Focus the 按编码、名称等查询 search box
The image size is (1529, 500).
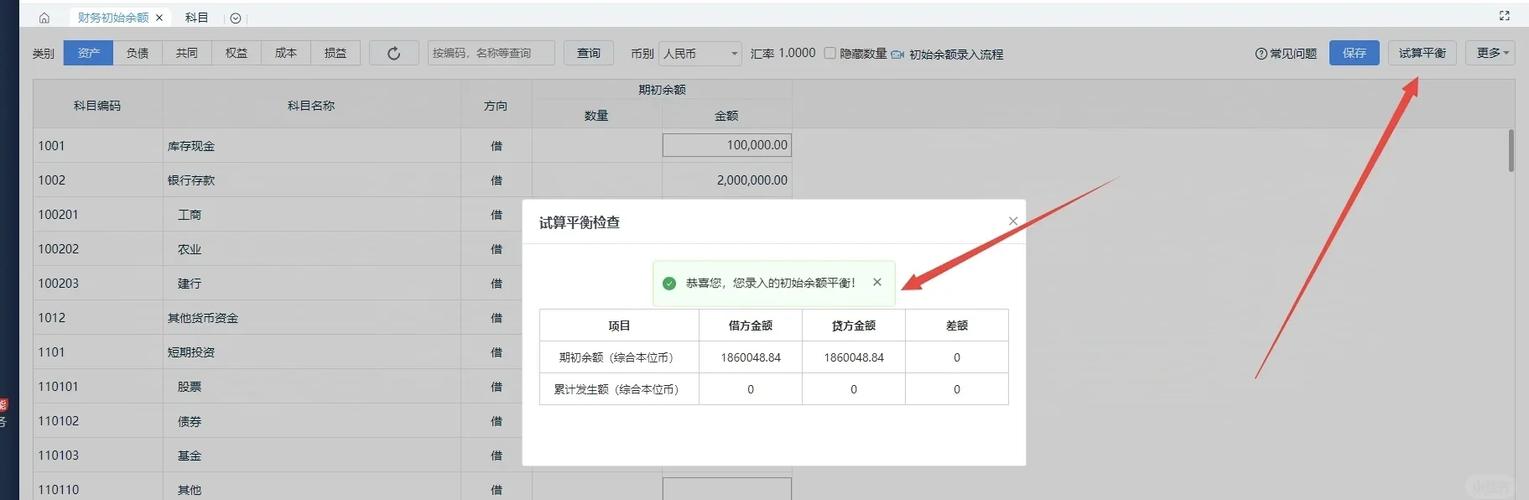491,53
